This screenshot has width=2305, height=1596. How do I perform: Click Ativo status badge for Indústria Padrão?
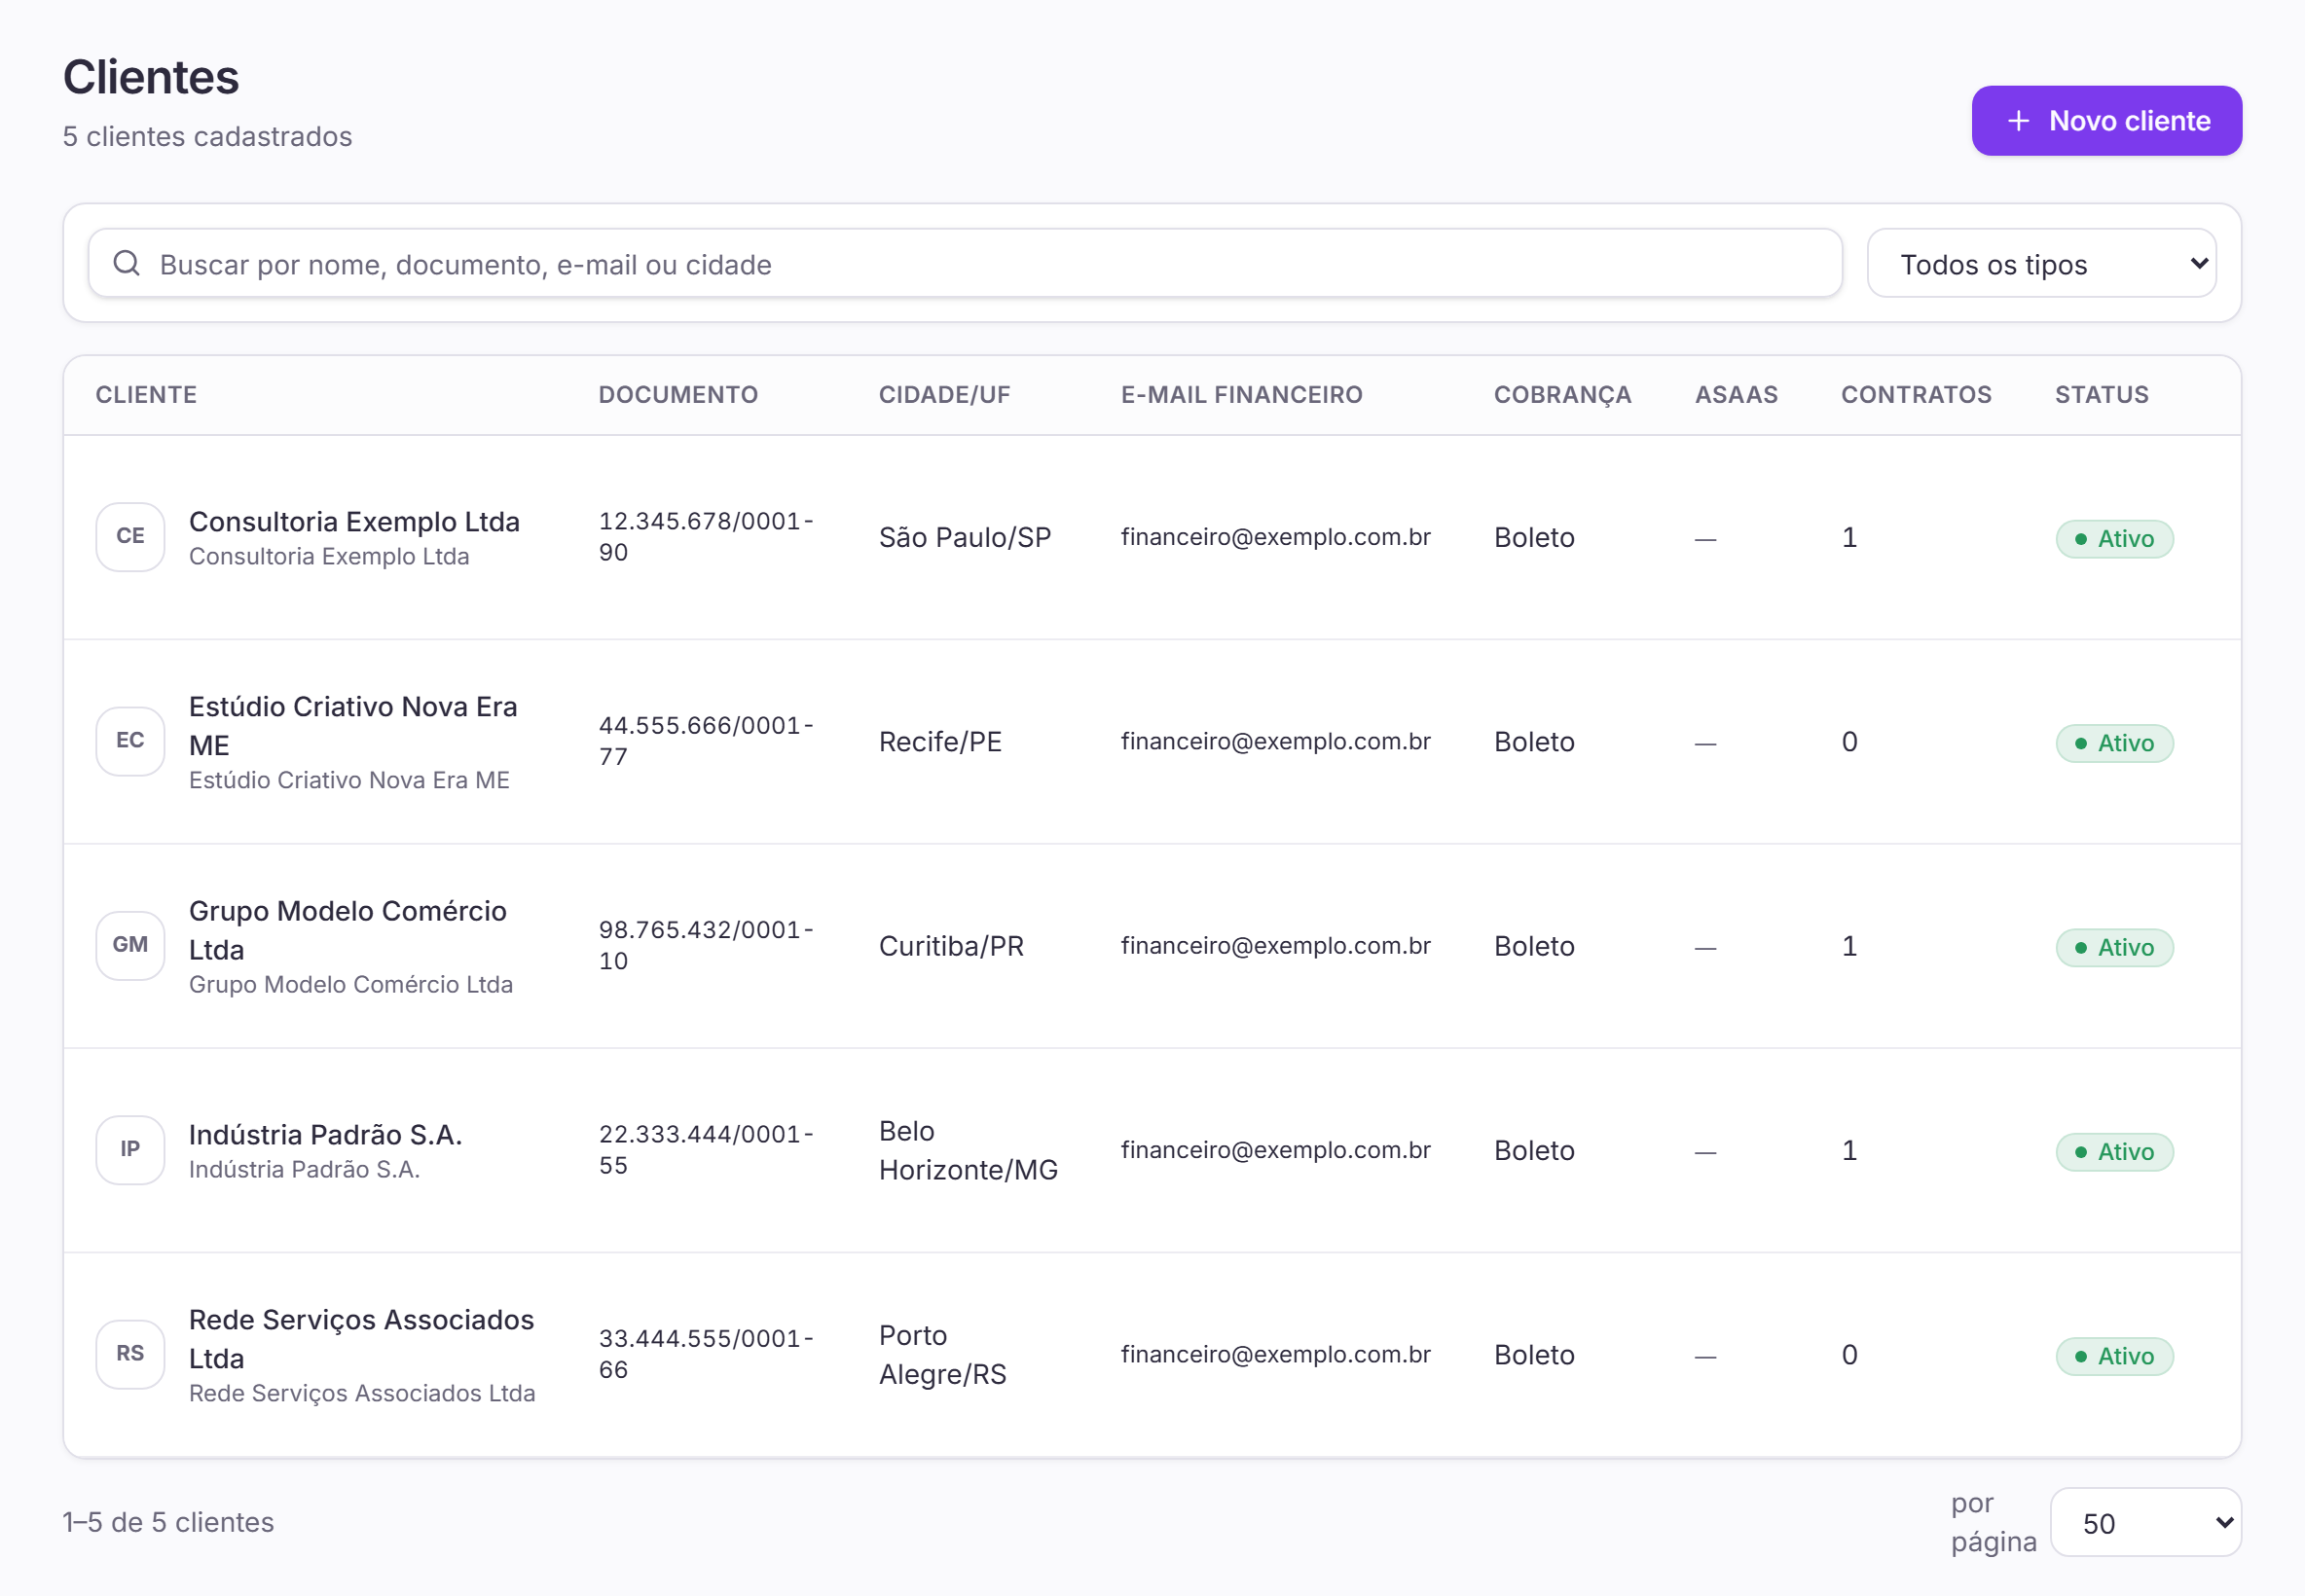pyautogui.click(x=2114, y=1152)
